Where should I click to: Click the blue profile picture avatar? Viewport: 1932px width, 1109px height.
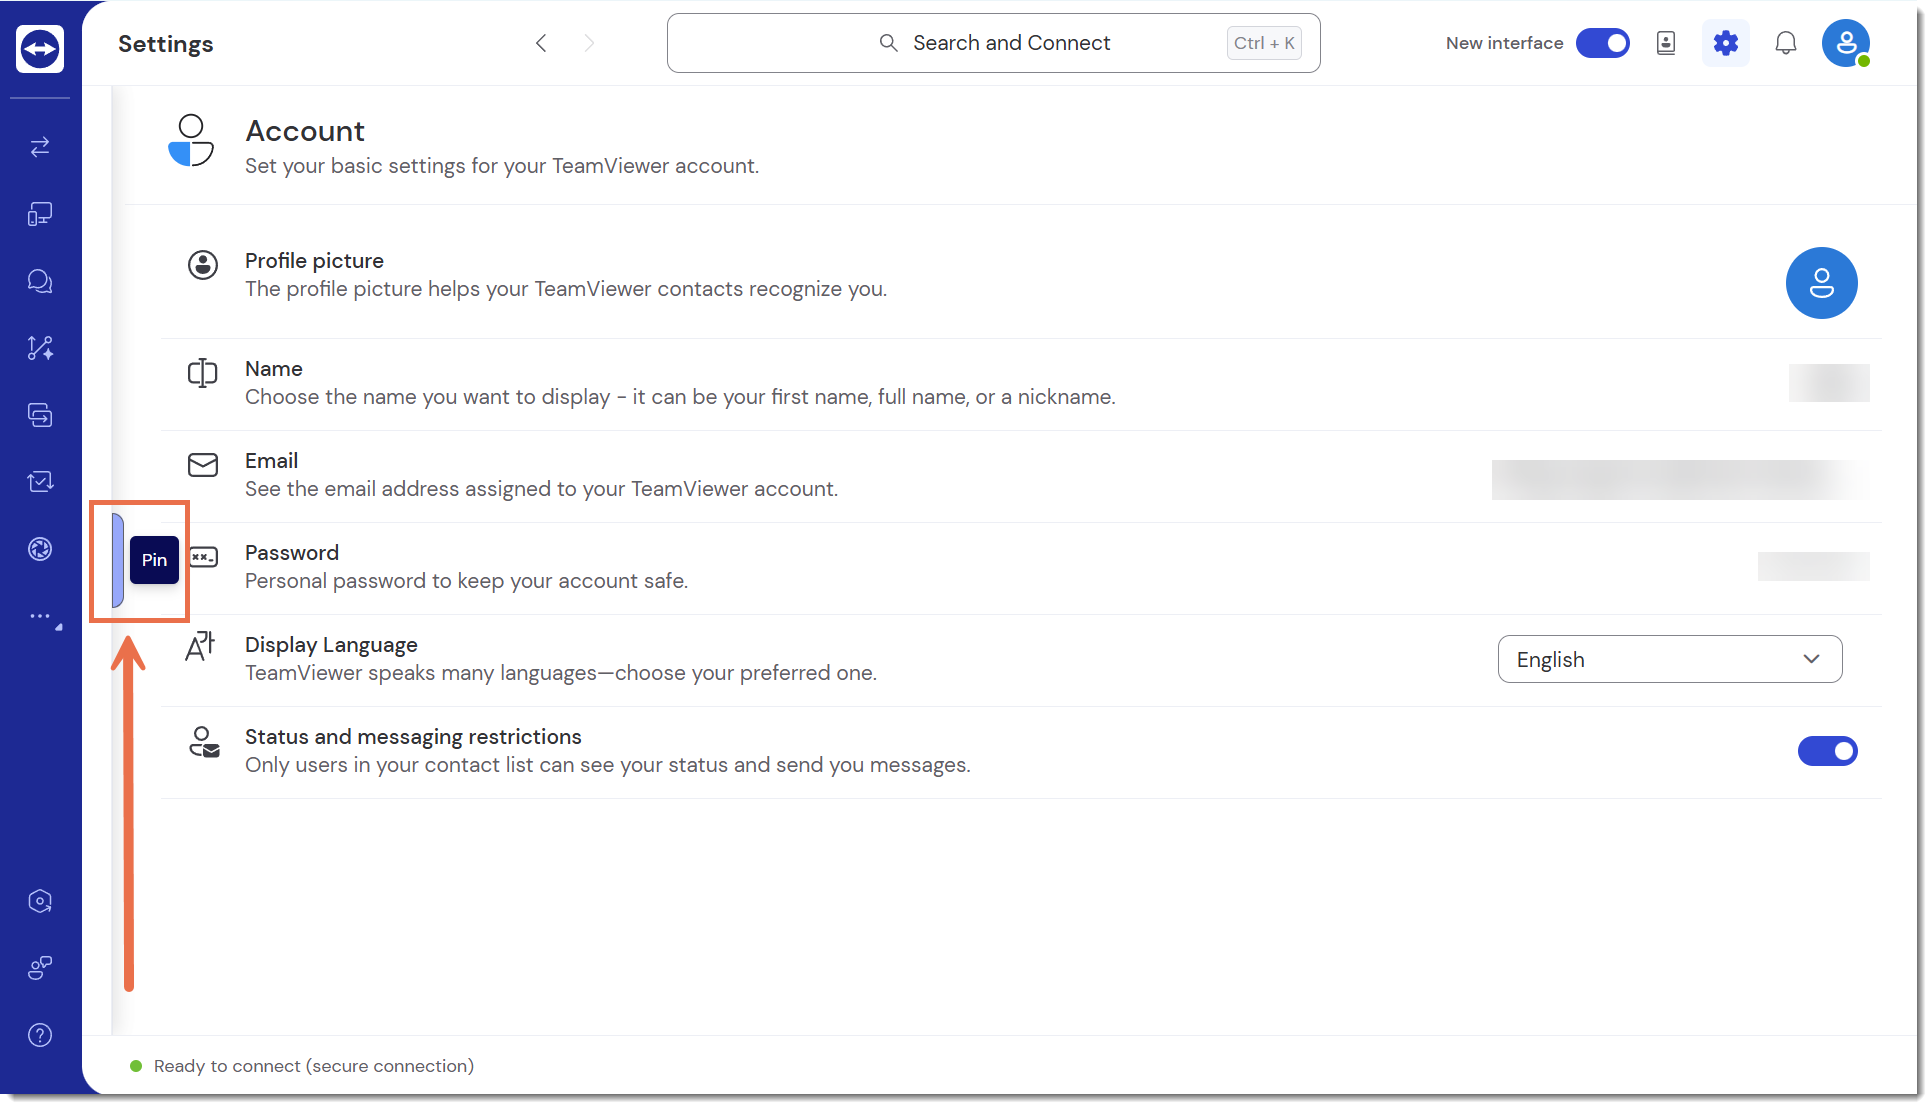[1821, 283]
